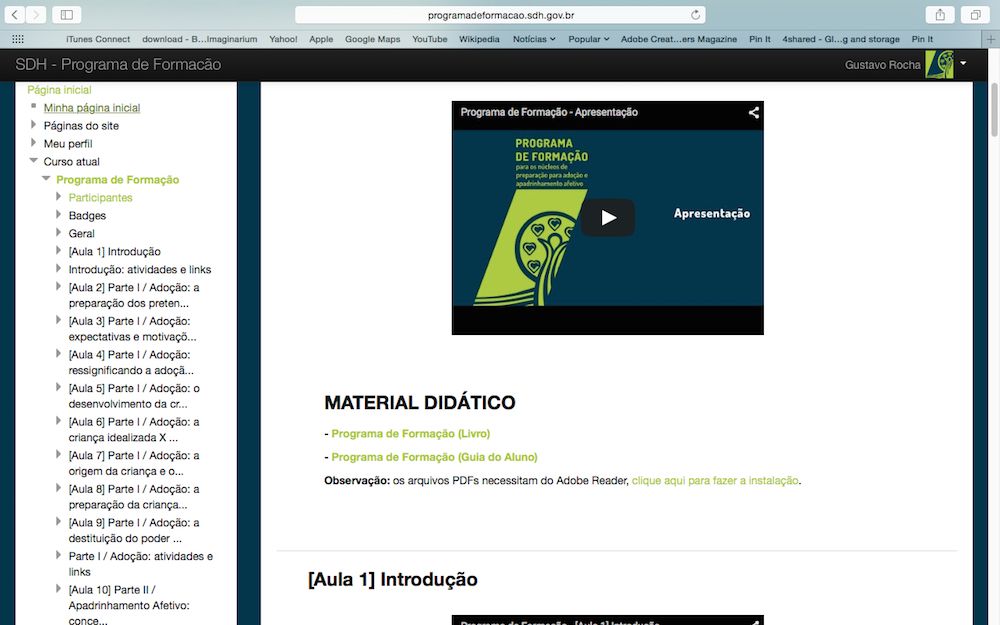Collapse the Programa de Formação tree node
The image size is (1000, 625).
click(x=46, y=180)
